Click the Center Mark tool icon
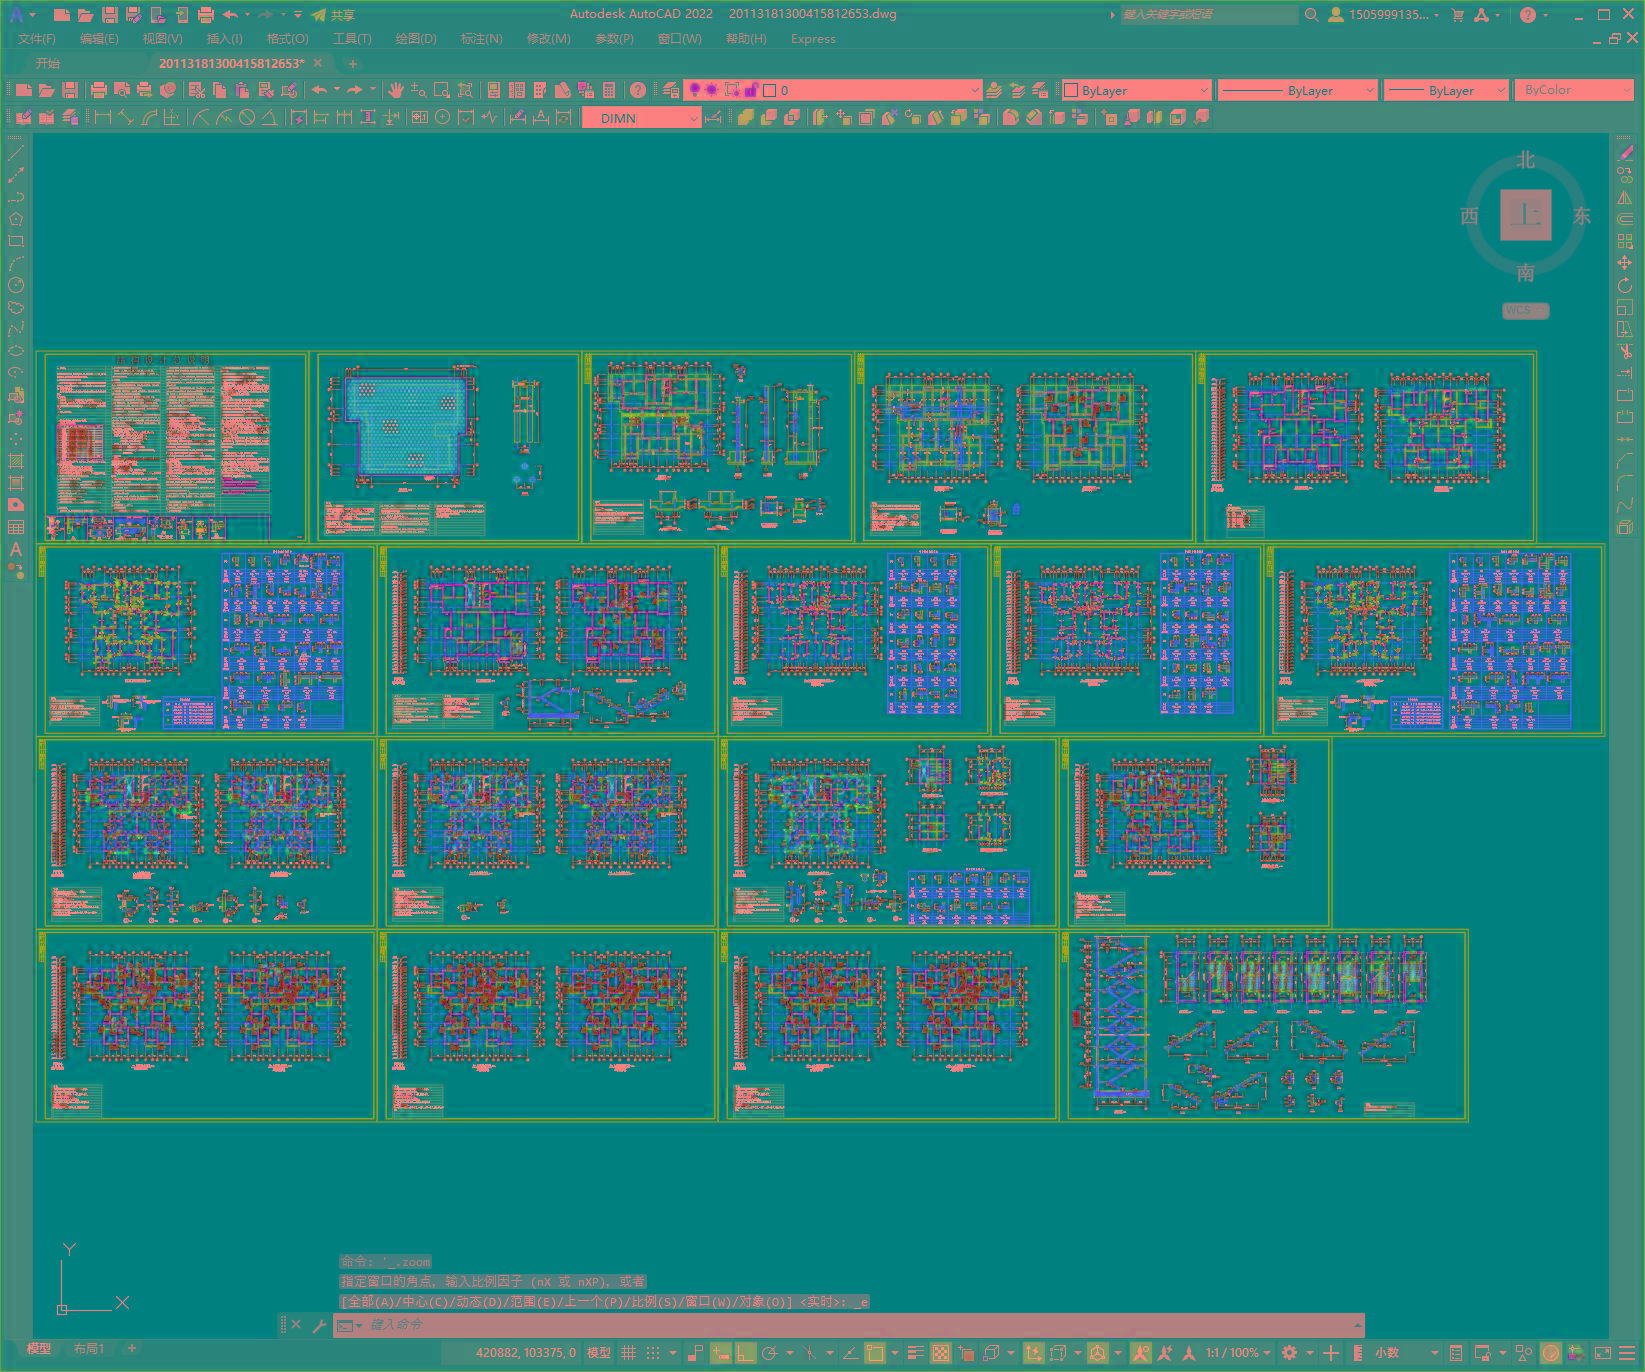Viewport: 1645px width, 1372px height. (x=442, y=117)
